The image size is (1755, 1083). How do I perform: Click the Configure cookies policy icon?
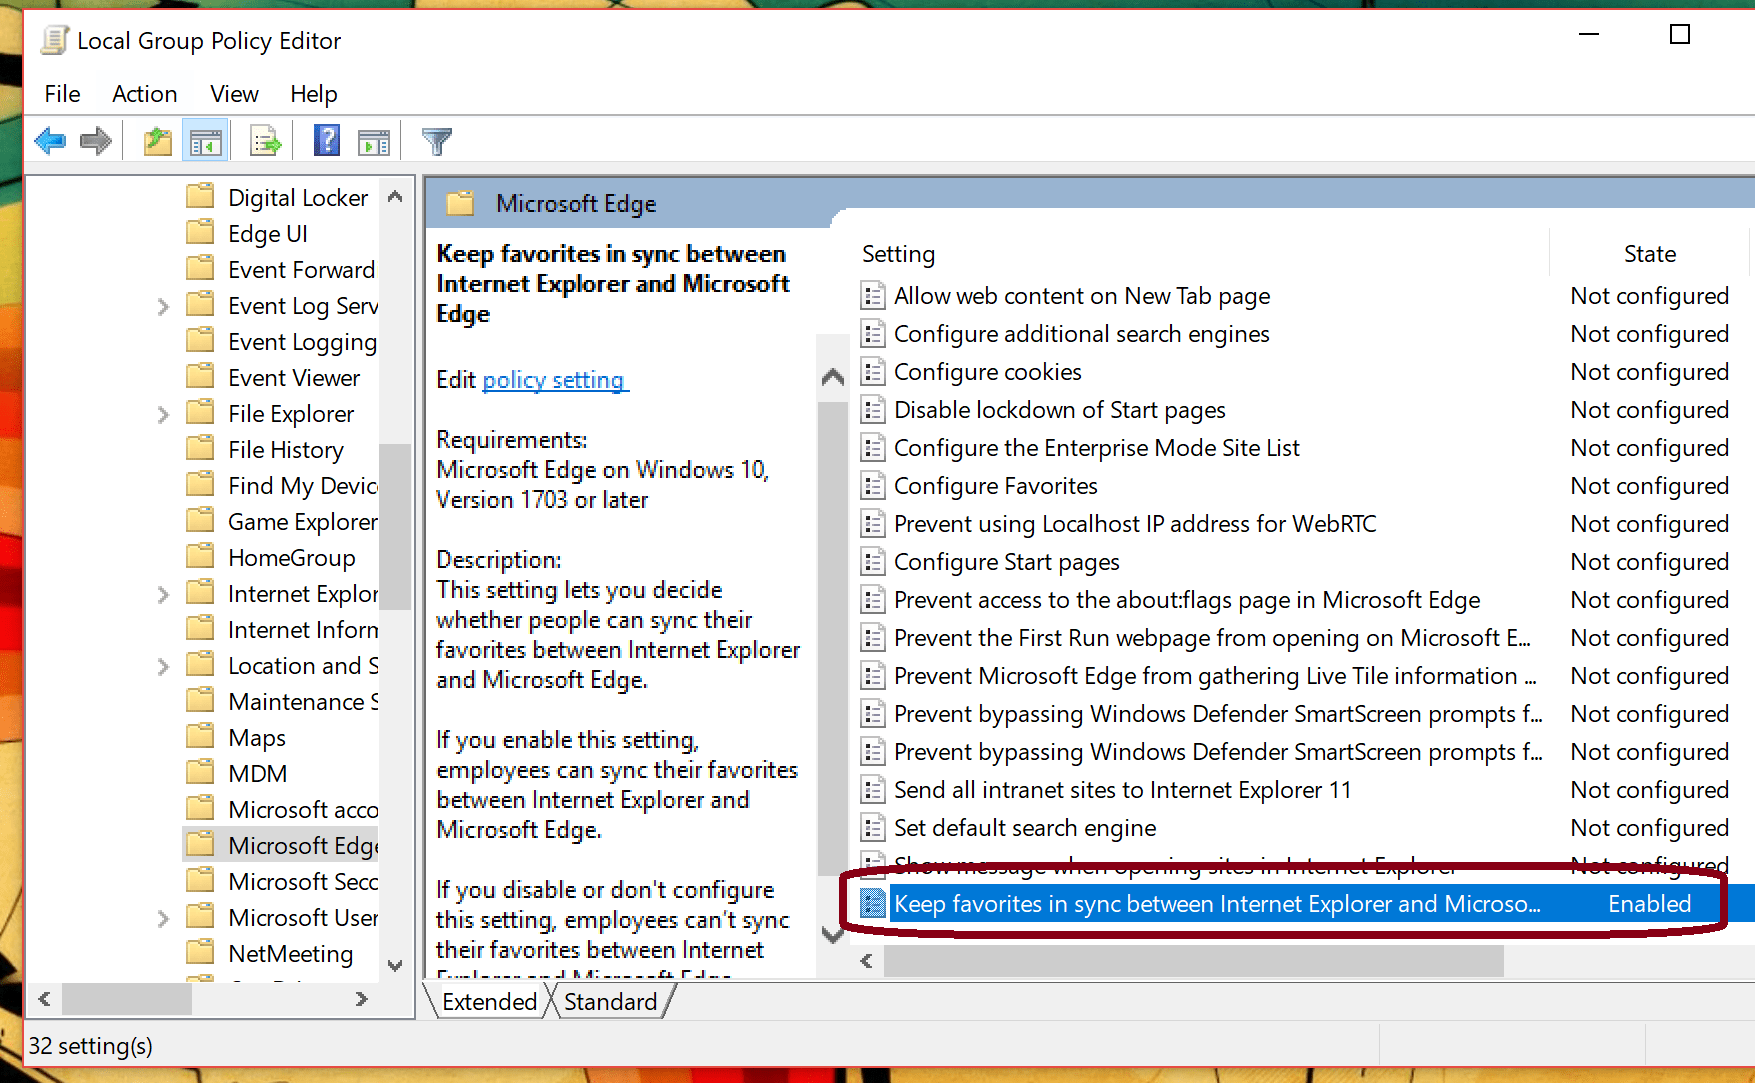pyautogui.click(x=873, y=372)
